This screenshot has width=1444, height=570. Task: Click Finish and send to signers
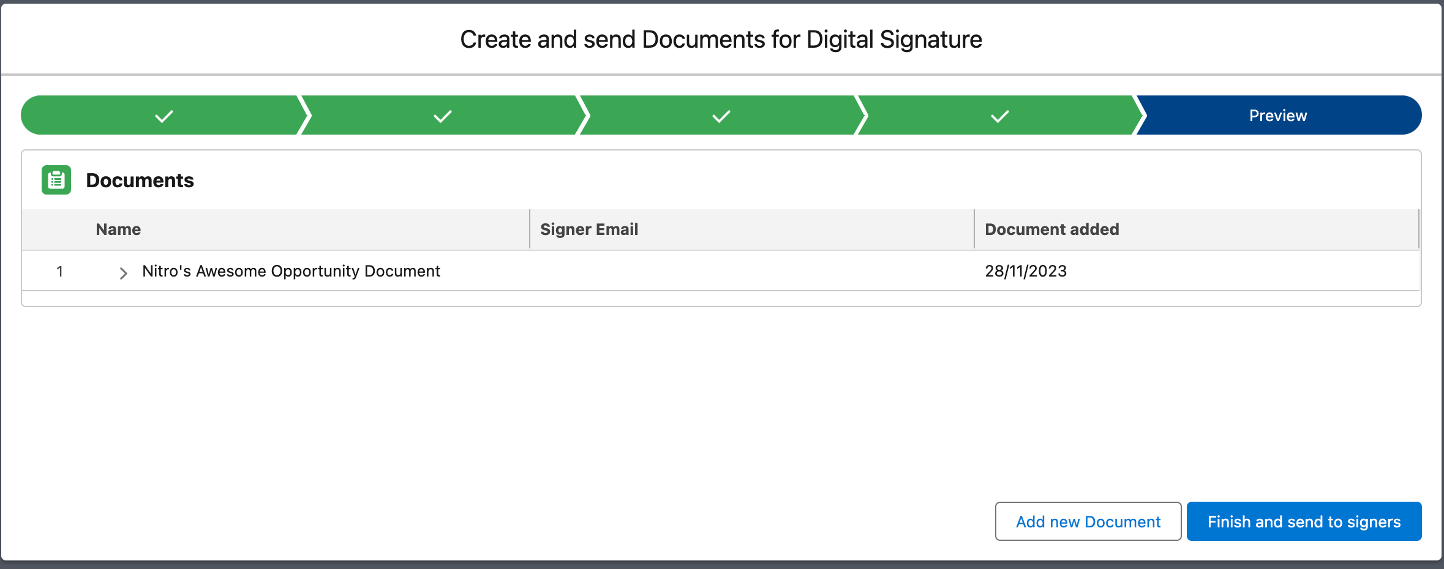pos(1303,522)
